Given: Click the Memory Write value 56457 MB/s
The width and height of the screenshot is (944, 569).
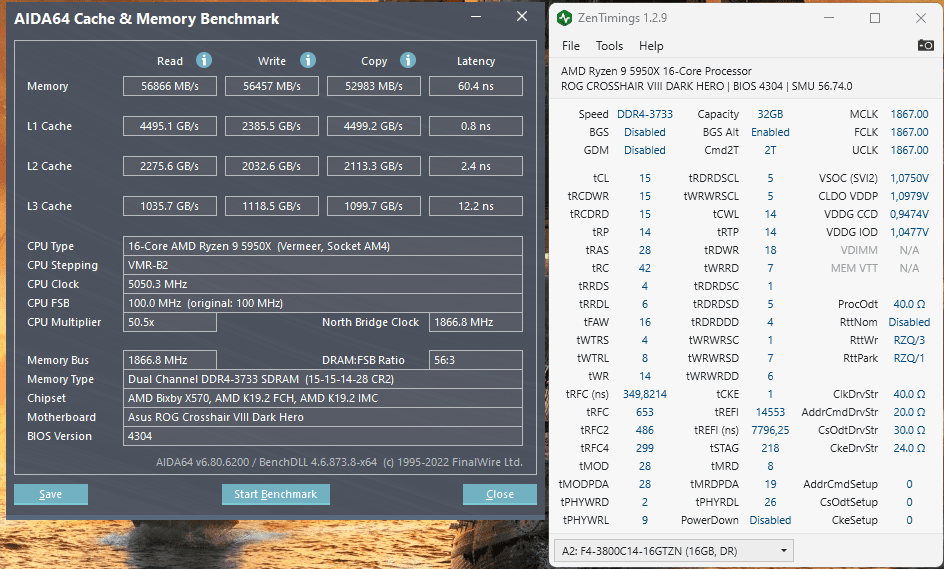Looking at the screenshot, I should coord(272,86).
